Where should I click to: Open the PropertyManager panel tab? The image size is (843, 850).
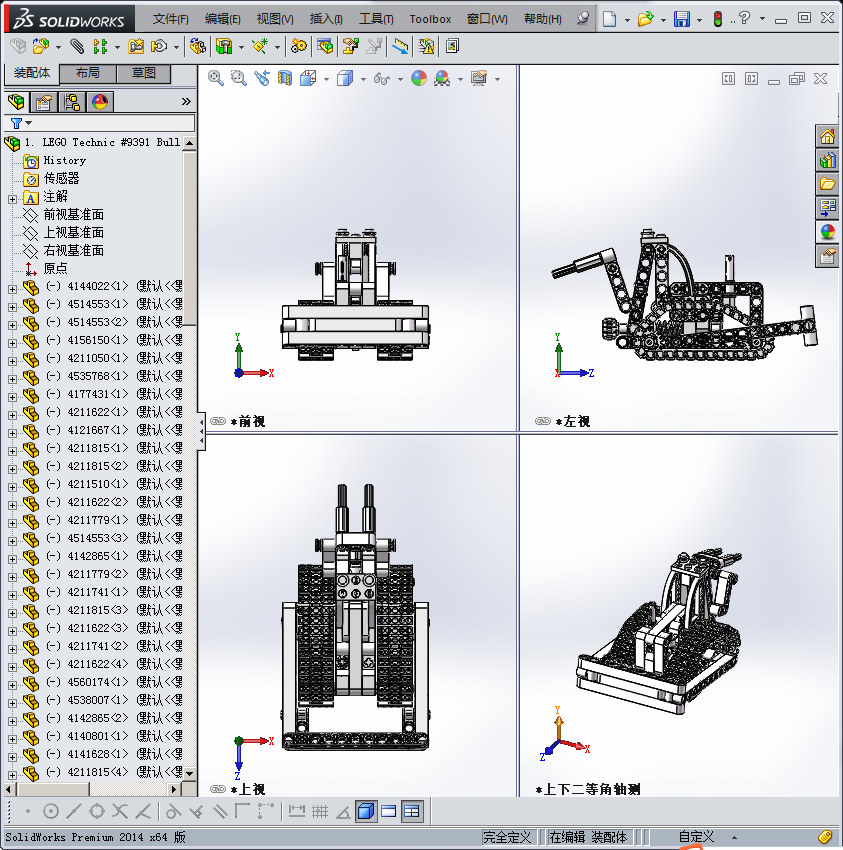[x=44, y=101]
